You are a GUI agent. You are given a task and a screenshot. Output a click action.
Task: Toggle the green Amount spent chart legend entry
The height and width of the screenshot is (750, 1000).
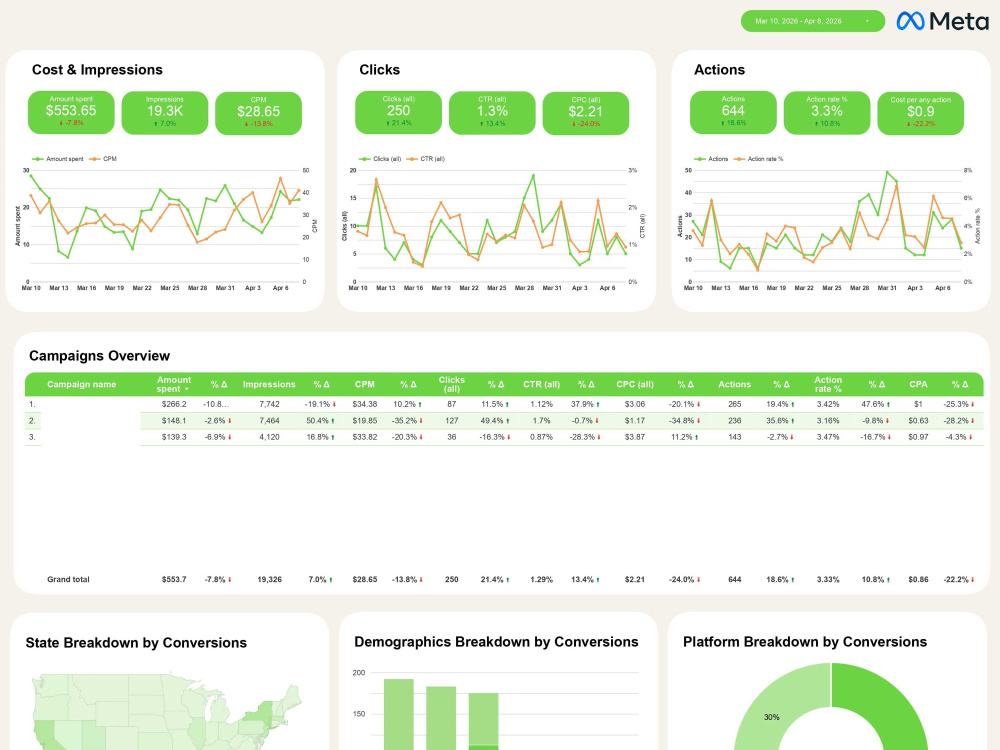pyautogui.click(x=58, y=159)
